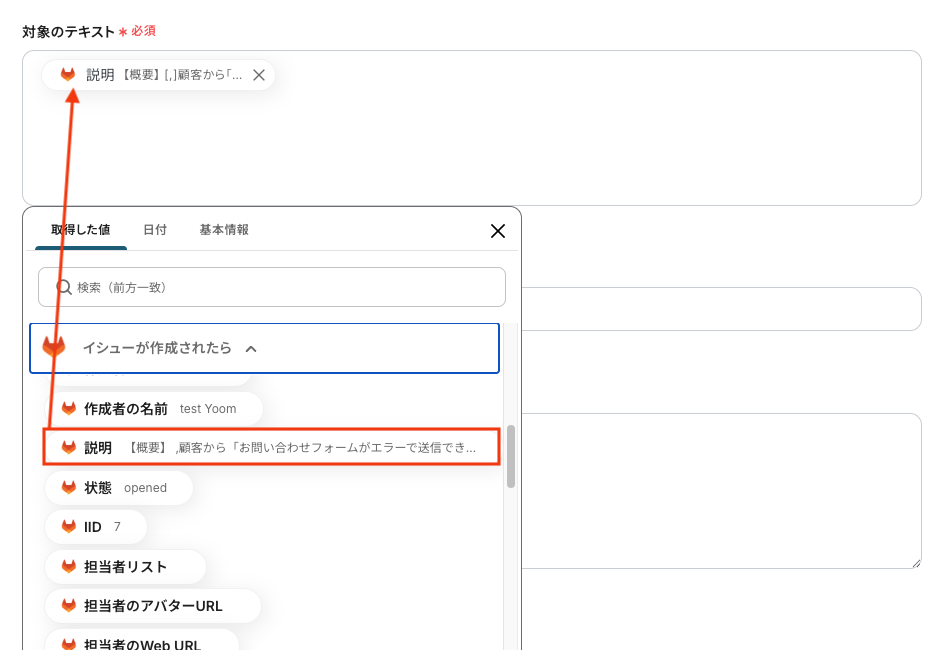Click the search magnifier icon
This screenshot has width=946, height=650.
[64, 287]
